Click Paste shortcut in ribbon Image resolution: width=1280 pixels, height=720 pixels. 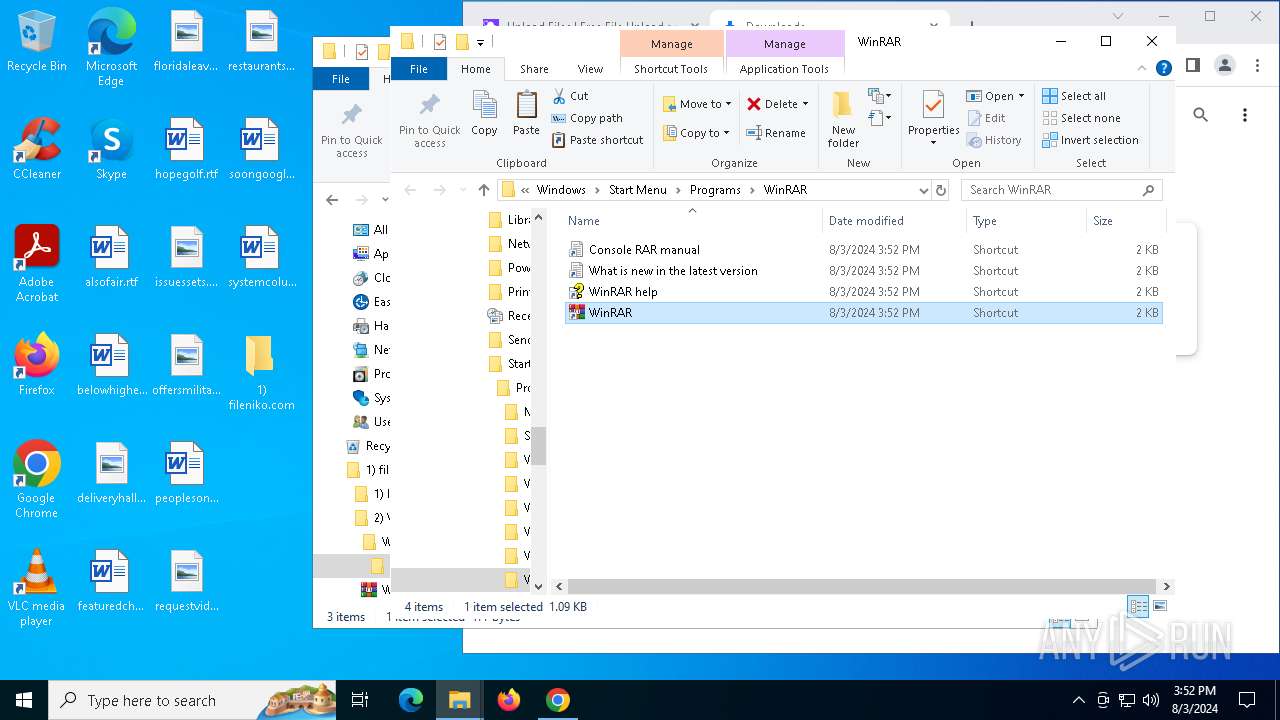[597, 140]
